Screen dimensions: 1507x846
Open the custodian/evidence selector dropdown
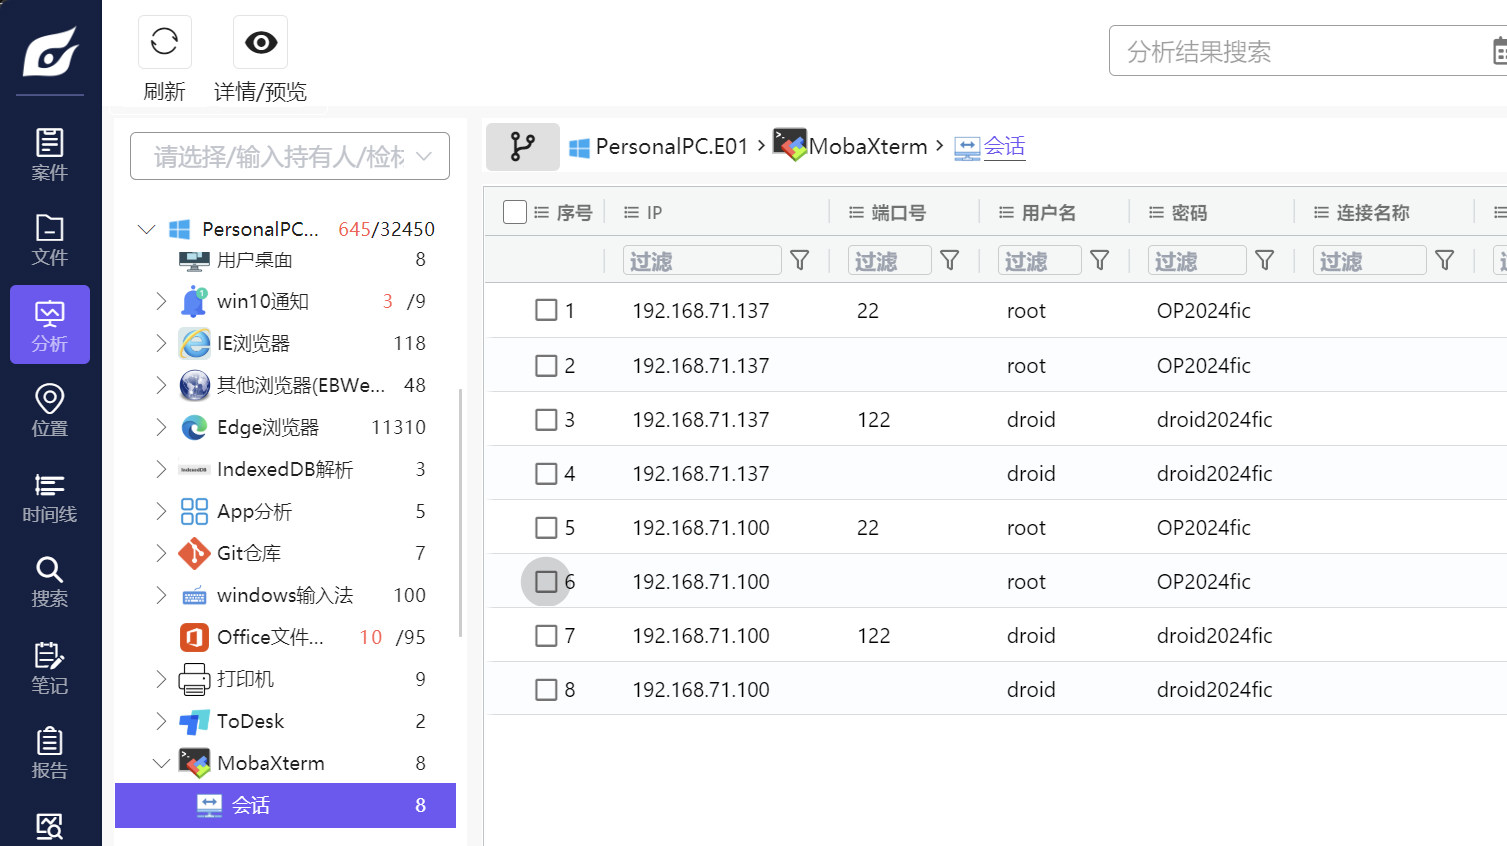[290, 156]
